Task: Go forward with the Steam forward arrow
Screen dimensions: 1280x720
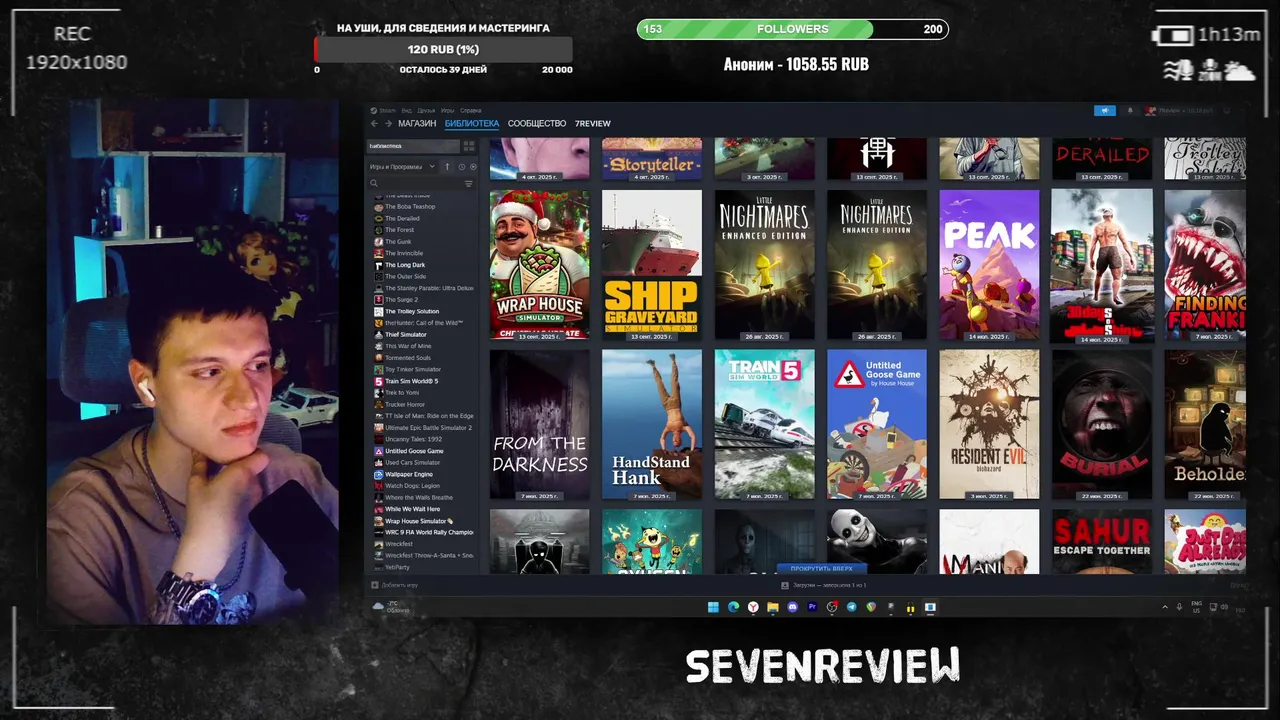Action: point(388,124)
